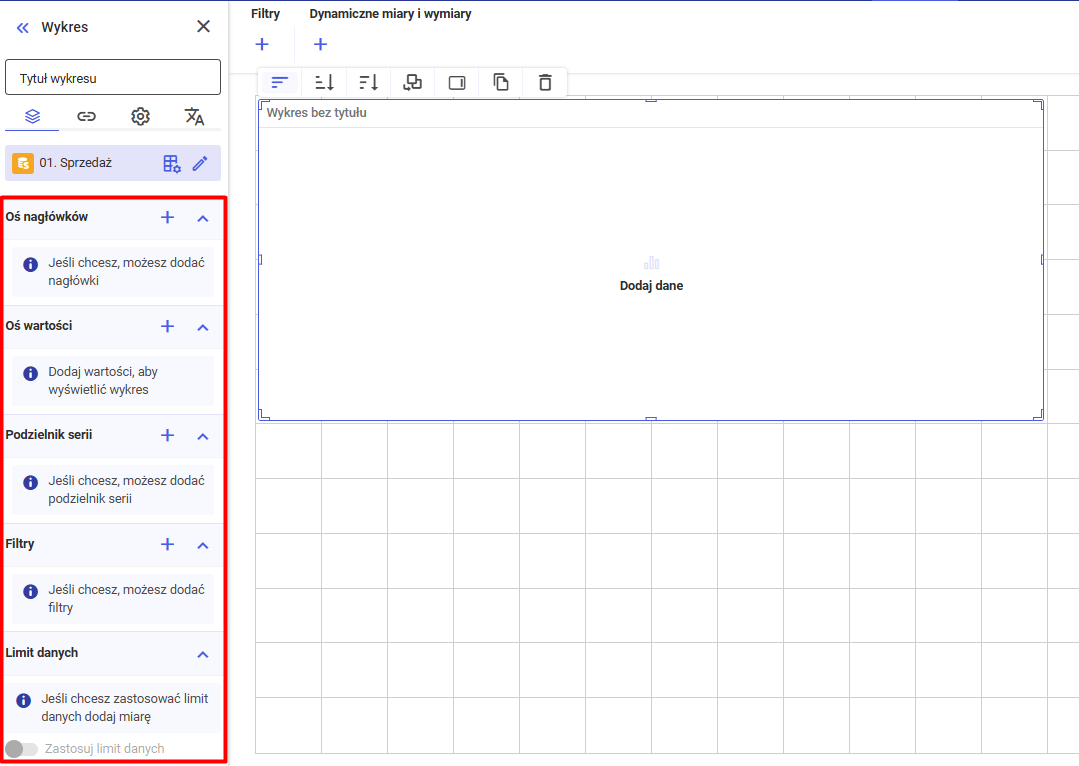Click the Tytuł wykresu input field

(113, 78)
